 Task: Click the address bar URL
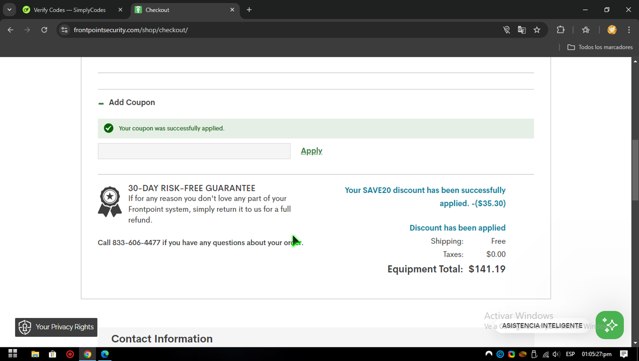click(x=130, y=30)
